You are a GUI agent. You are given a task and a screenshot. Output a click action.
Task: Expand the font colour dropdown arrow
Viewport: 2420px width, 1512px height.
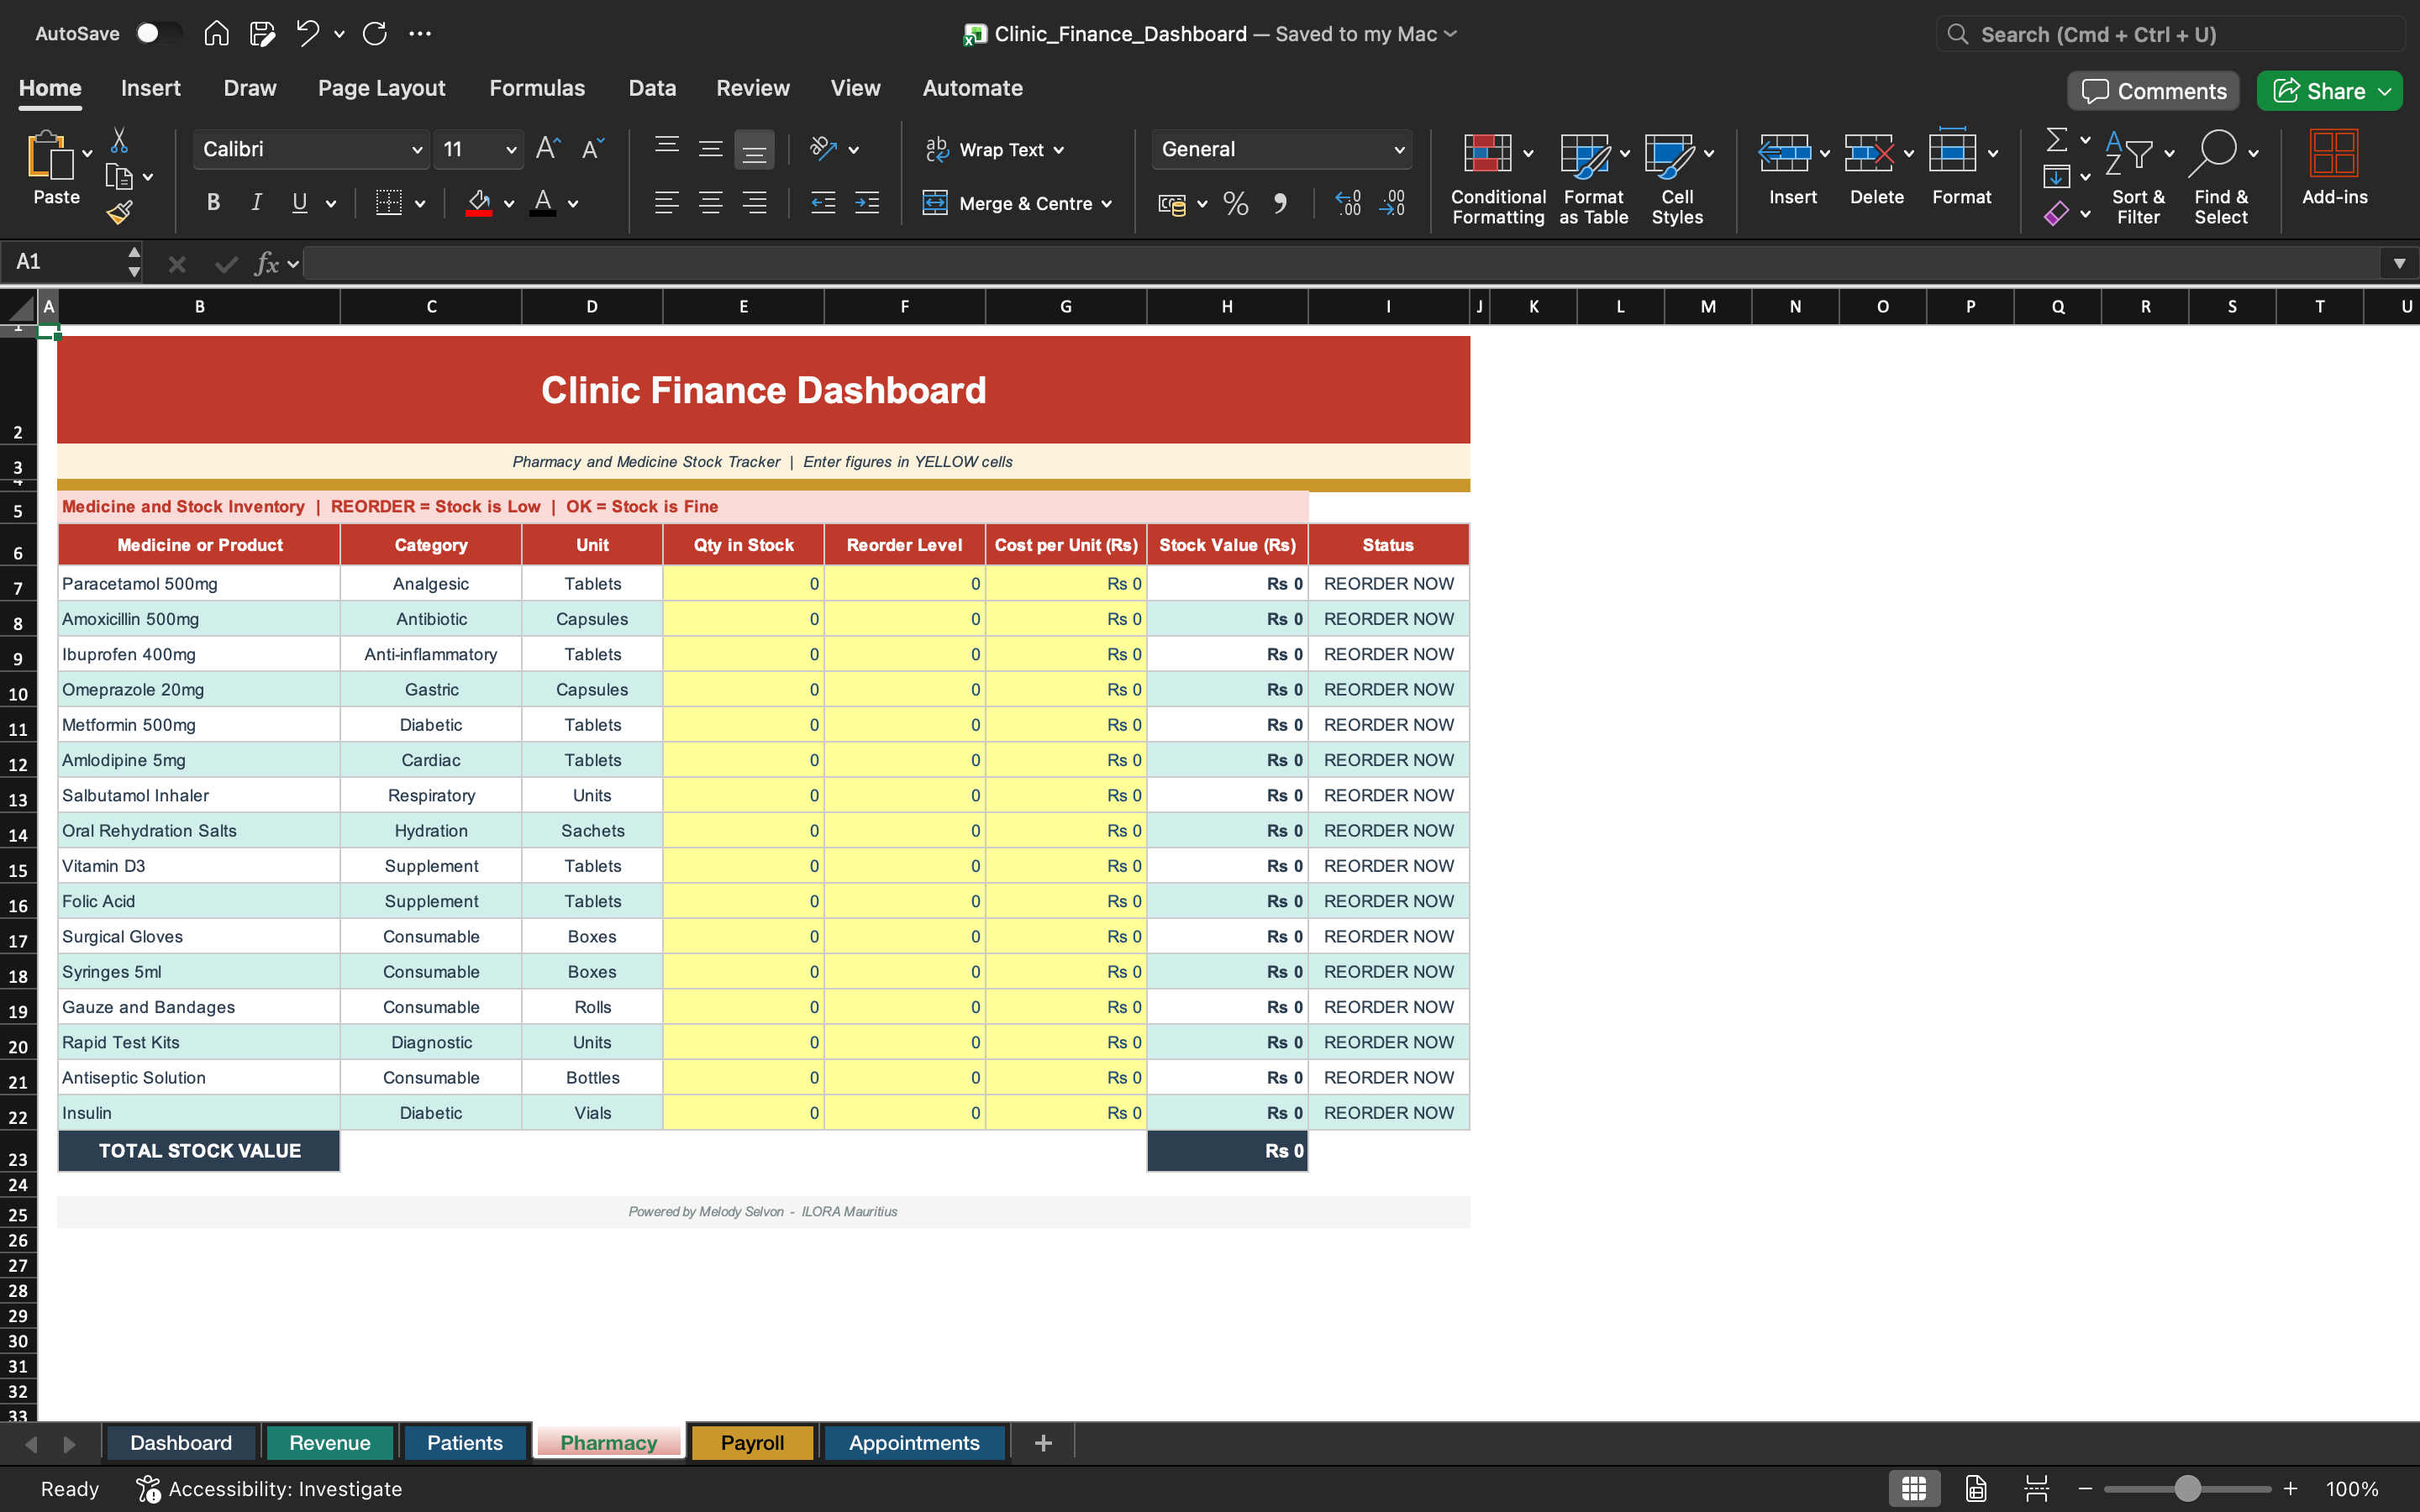tap(573, 204)
